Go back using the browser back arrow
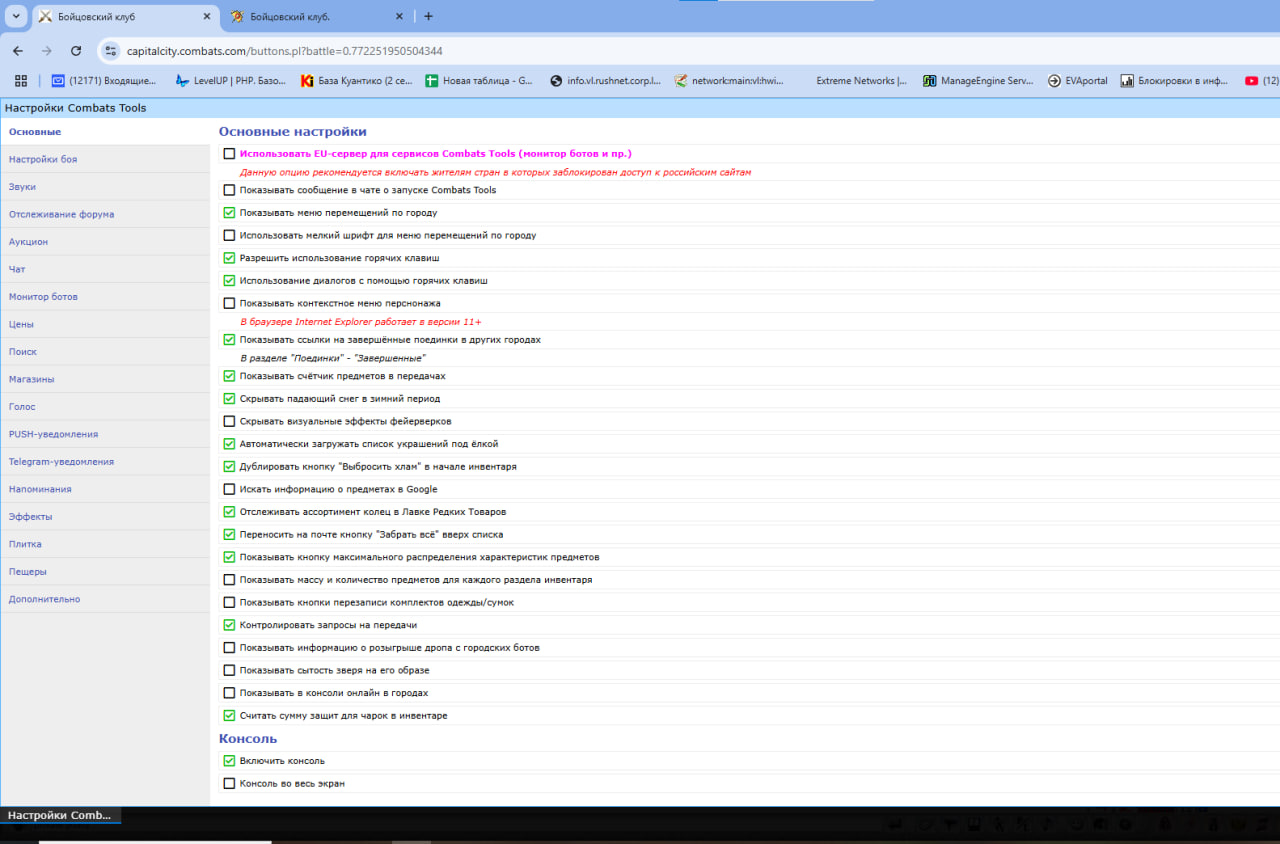Viewport: 1280px width, 844px height. (18, 51)
